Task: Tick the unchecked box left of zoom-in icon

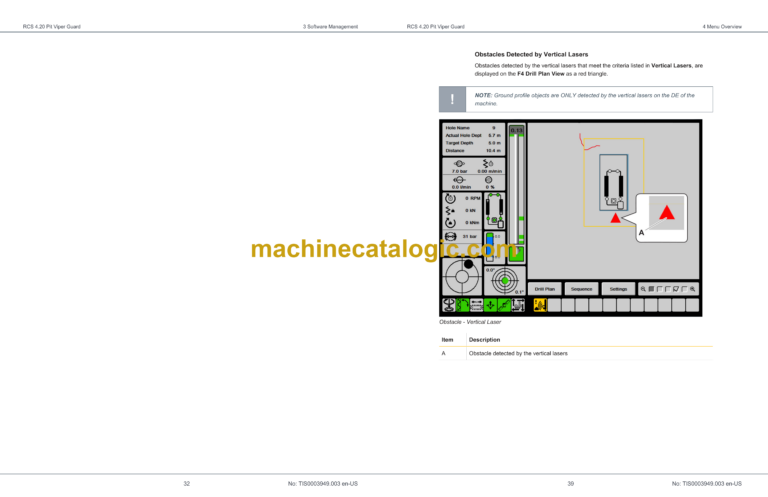Action: click(684, 289)
